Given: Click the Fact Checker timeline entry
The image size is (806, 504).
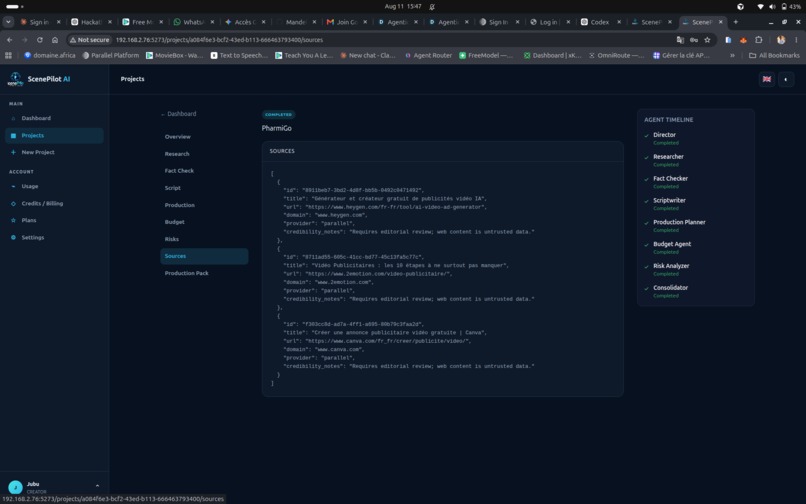Looking at the screenshot, I should coord(670,178).
